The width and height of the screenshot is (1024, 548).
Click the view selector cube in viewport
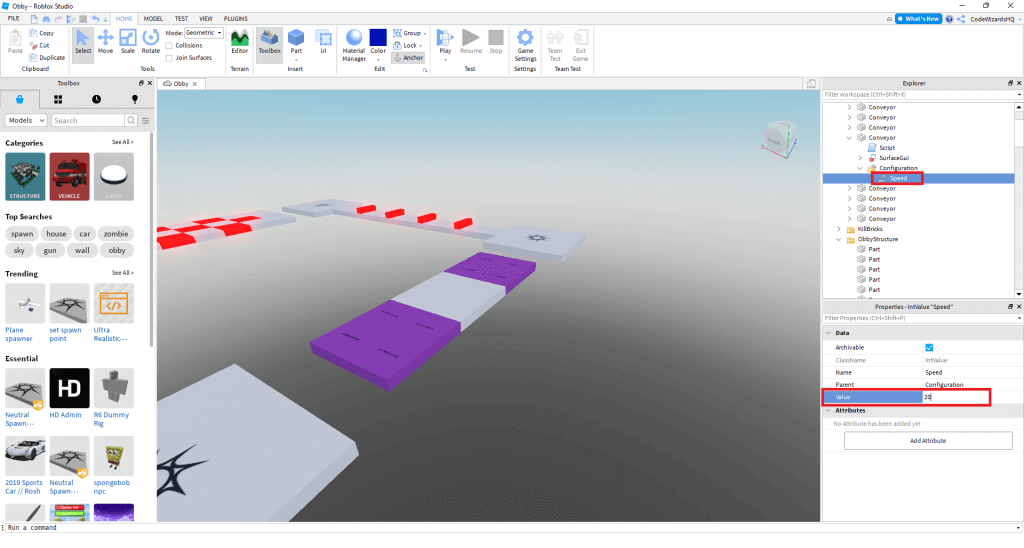click(779, 138)
